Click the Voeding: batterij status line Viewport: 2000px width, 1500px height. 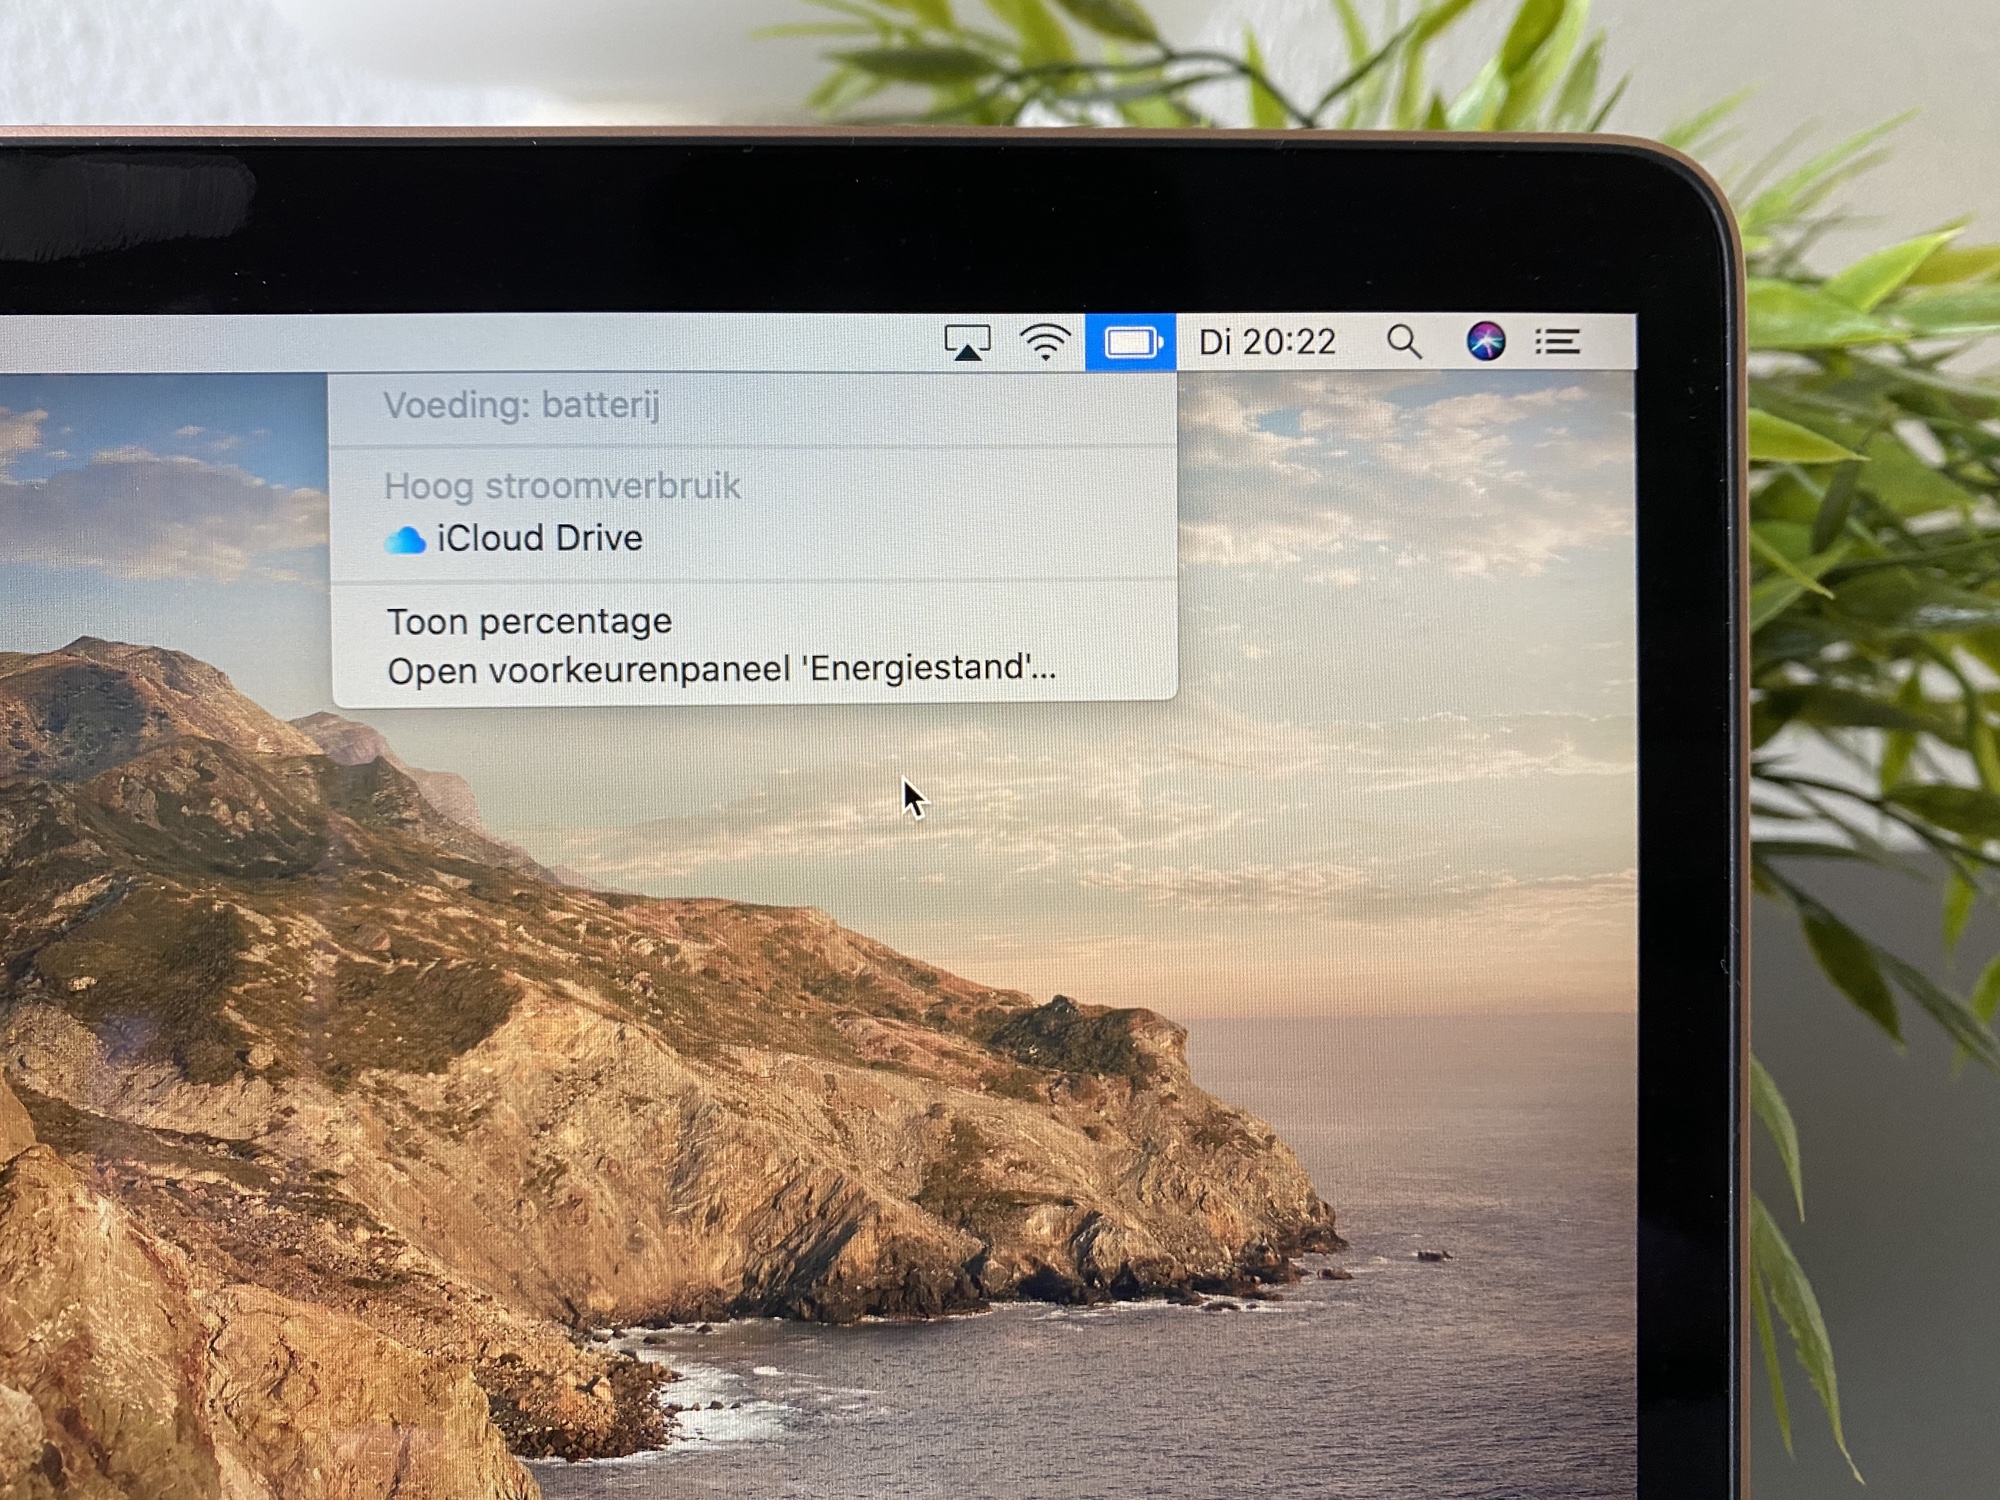(521, 406)
